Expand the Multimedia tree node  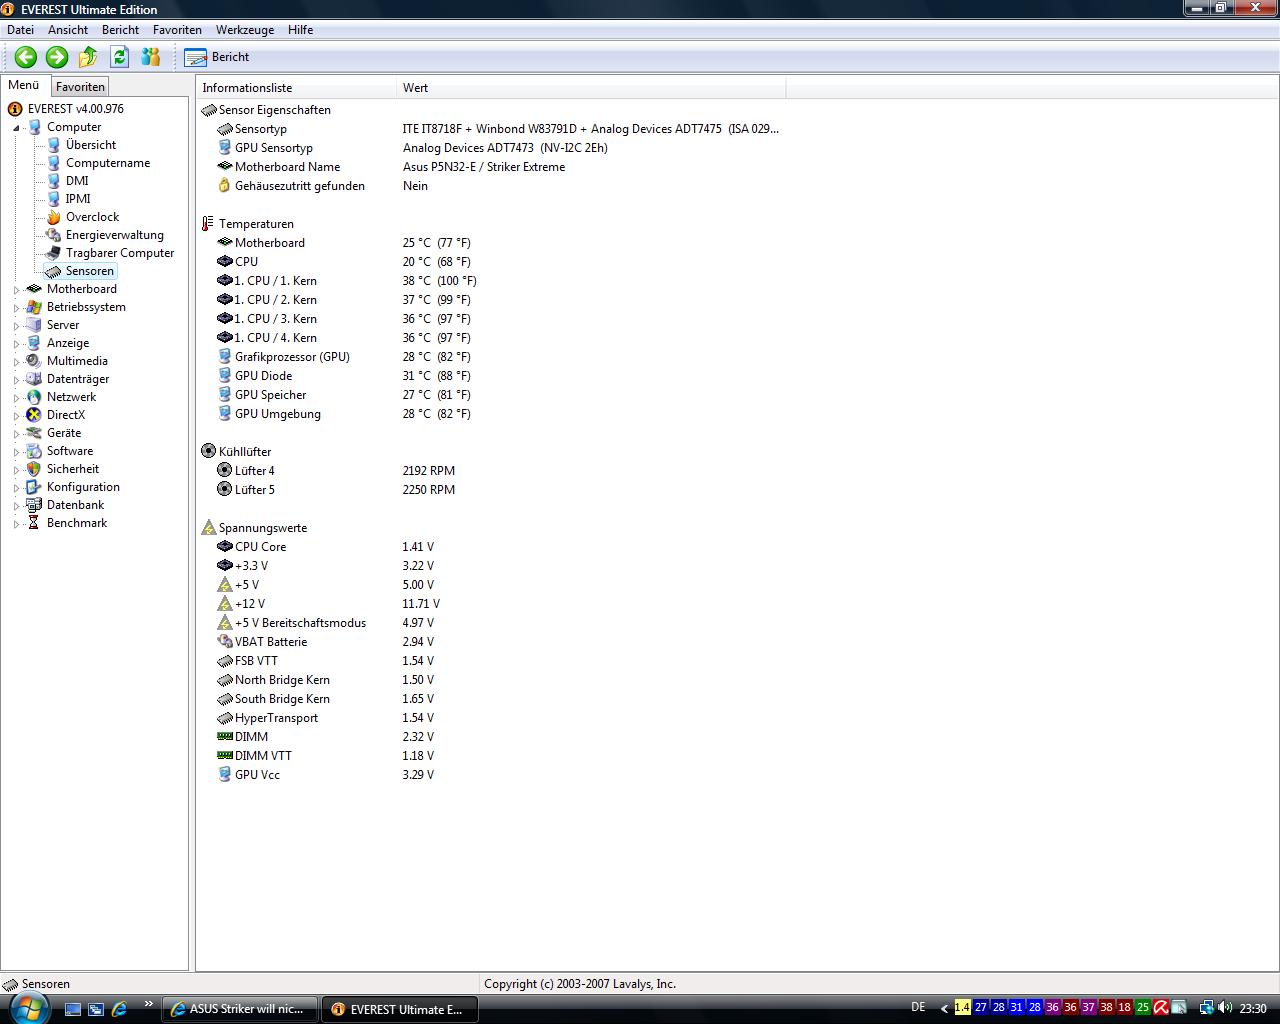16,362
